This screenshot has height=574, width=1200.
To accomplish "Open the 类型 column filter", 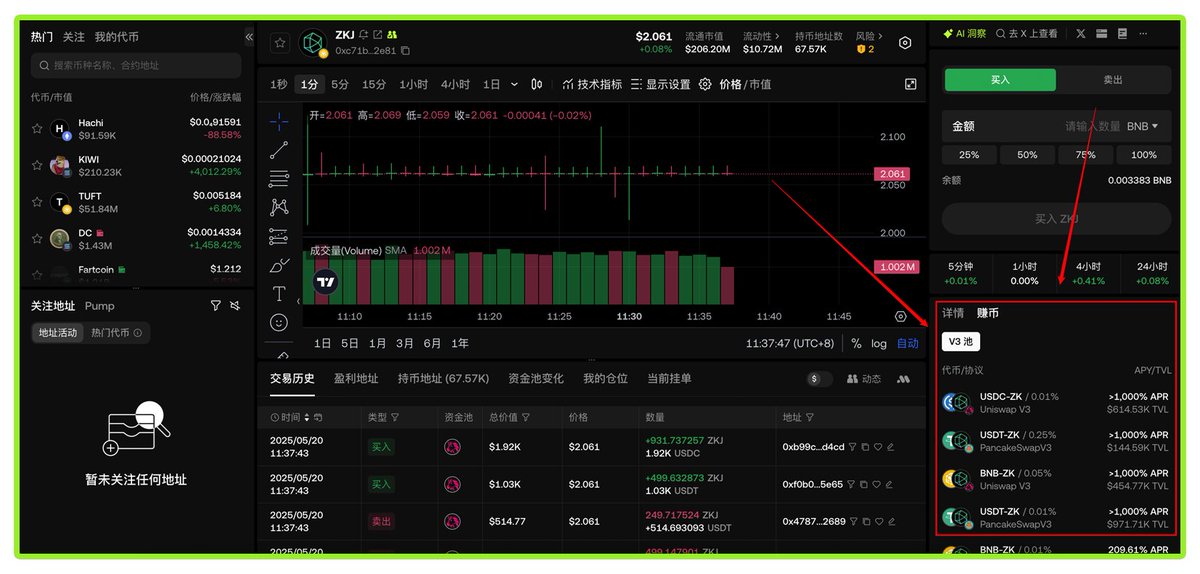I will pyautogui.click(x=395, y=417).
